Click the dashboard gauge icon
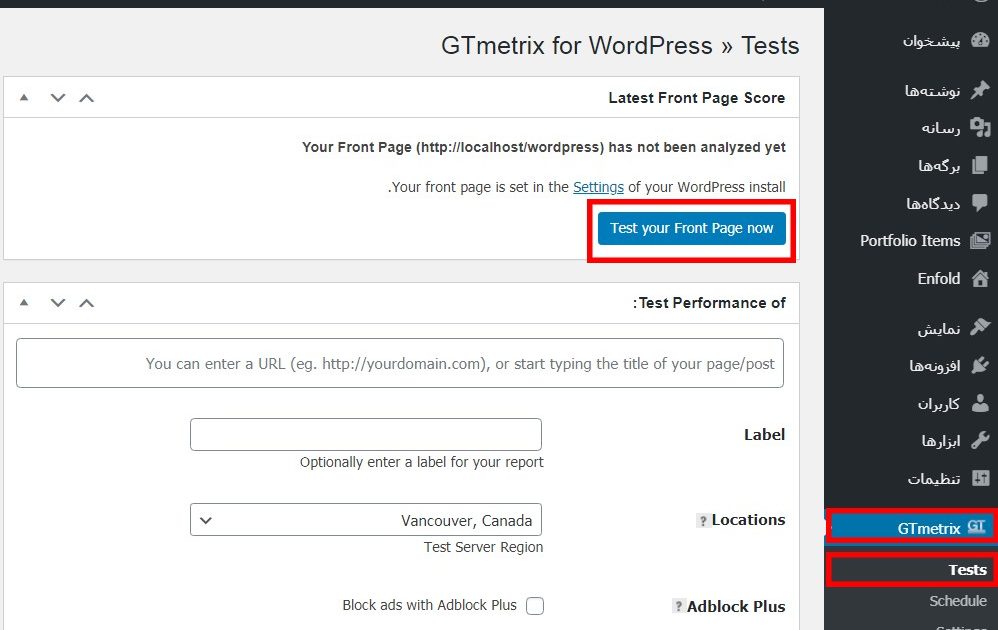Image resolution: width=998 pixels, height=630 pixels. click(x=980, y=41)
